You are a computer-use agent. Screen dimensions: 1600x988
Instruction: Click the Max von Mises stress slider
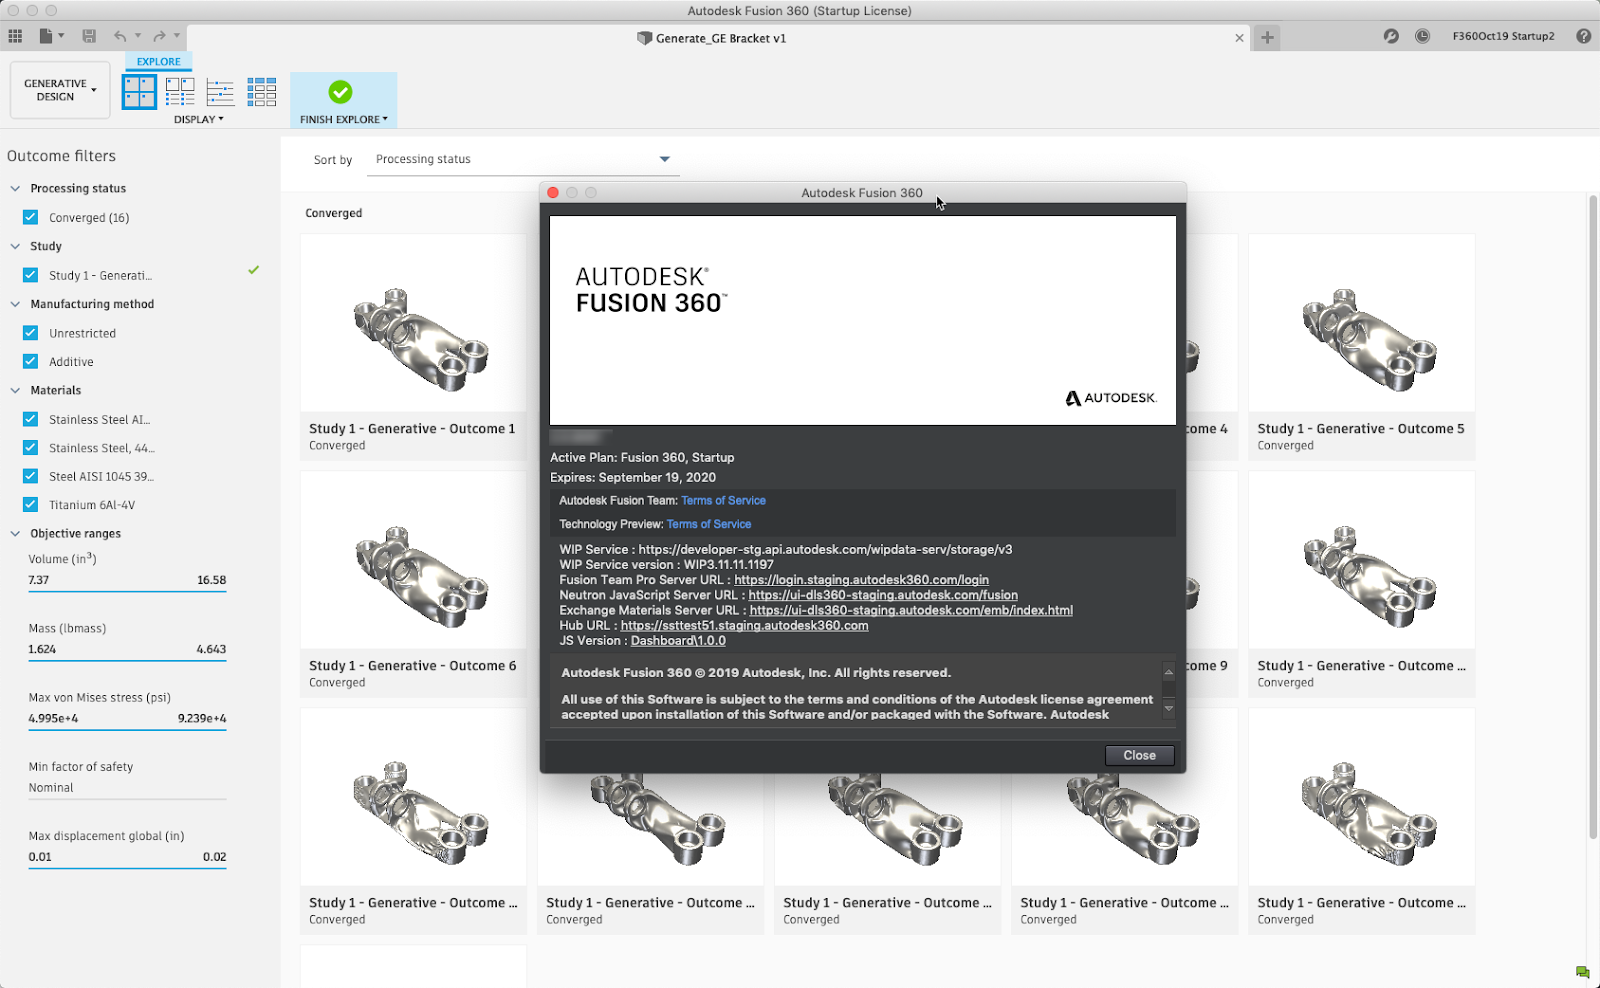click(x=127, y=730)
